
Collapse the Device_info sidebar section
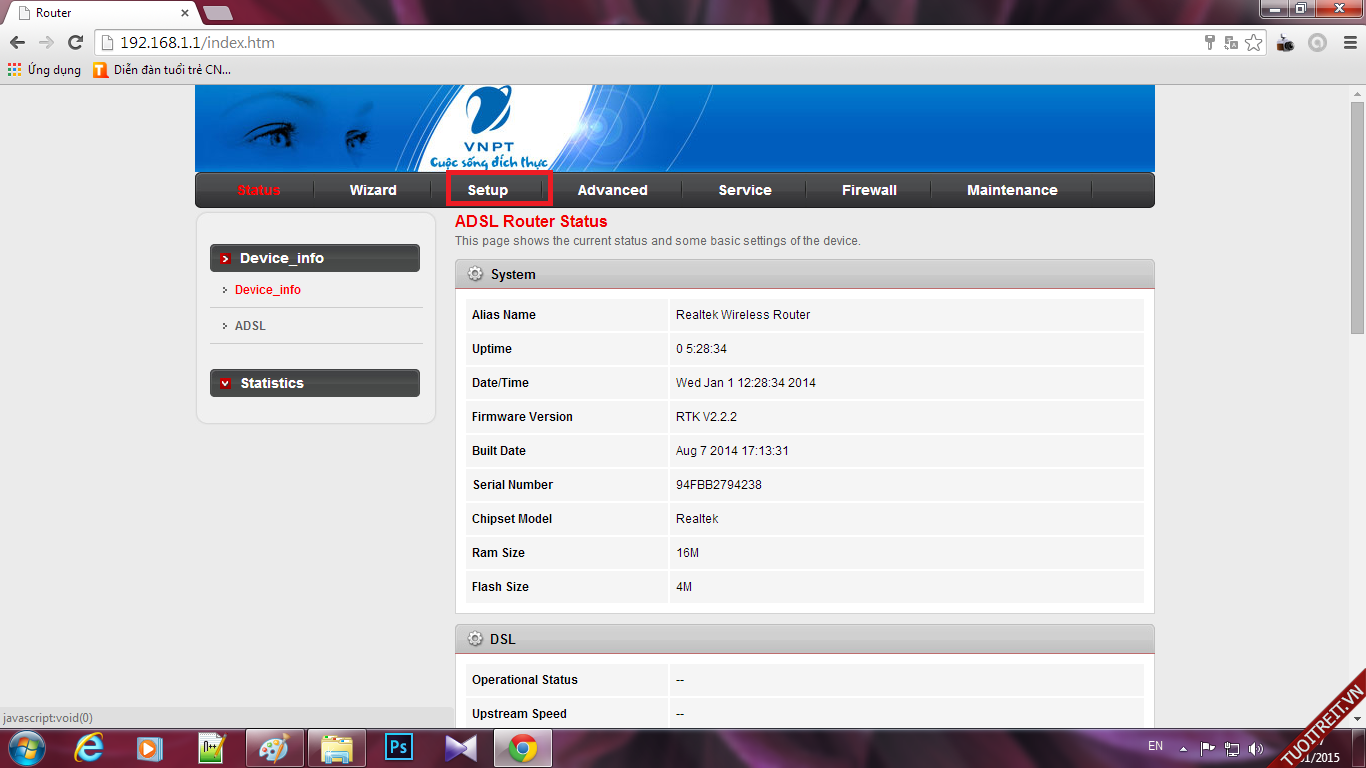point(314,258)
